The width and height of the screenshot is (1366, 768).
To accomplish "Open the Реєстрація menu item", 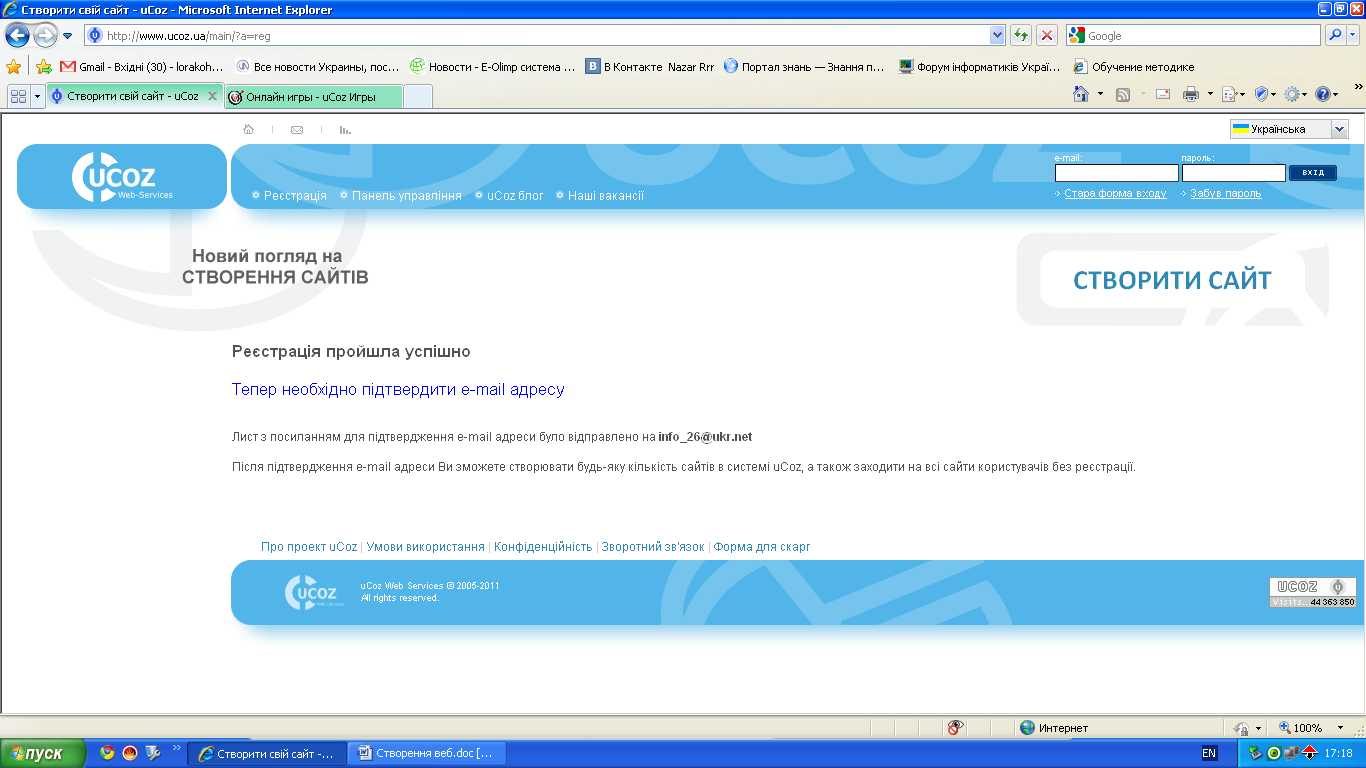I will click(x=295, y=196).
